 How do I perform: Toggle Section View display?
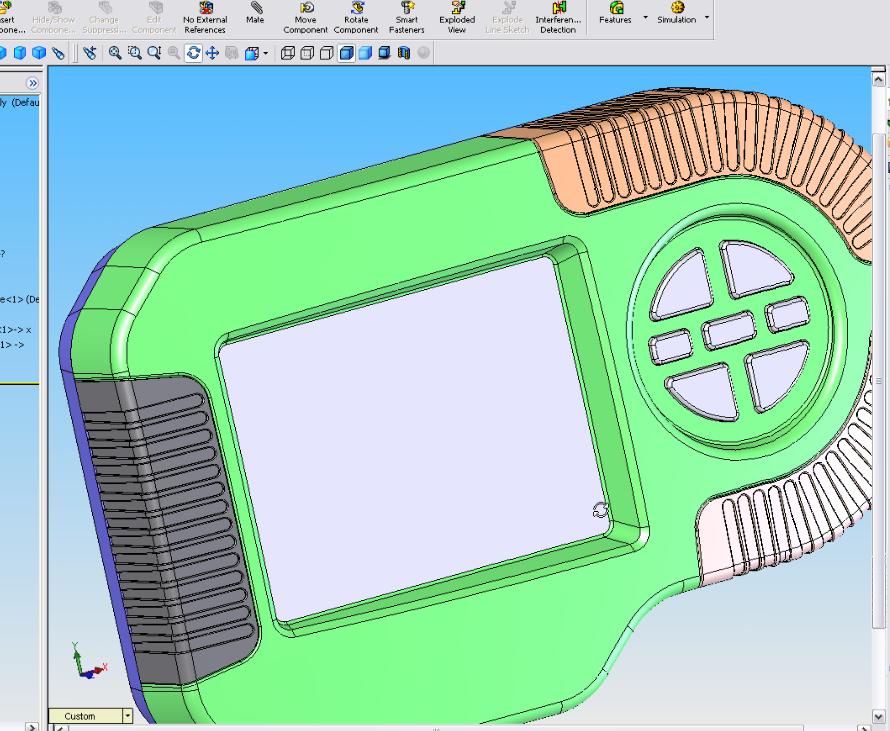(404, 53)
